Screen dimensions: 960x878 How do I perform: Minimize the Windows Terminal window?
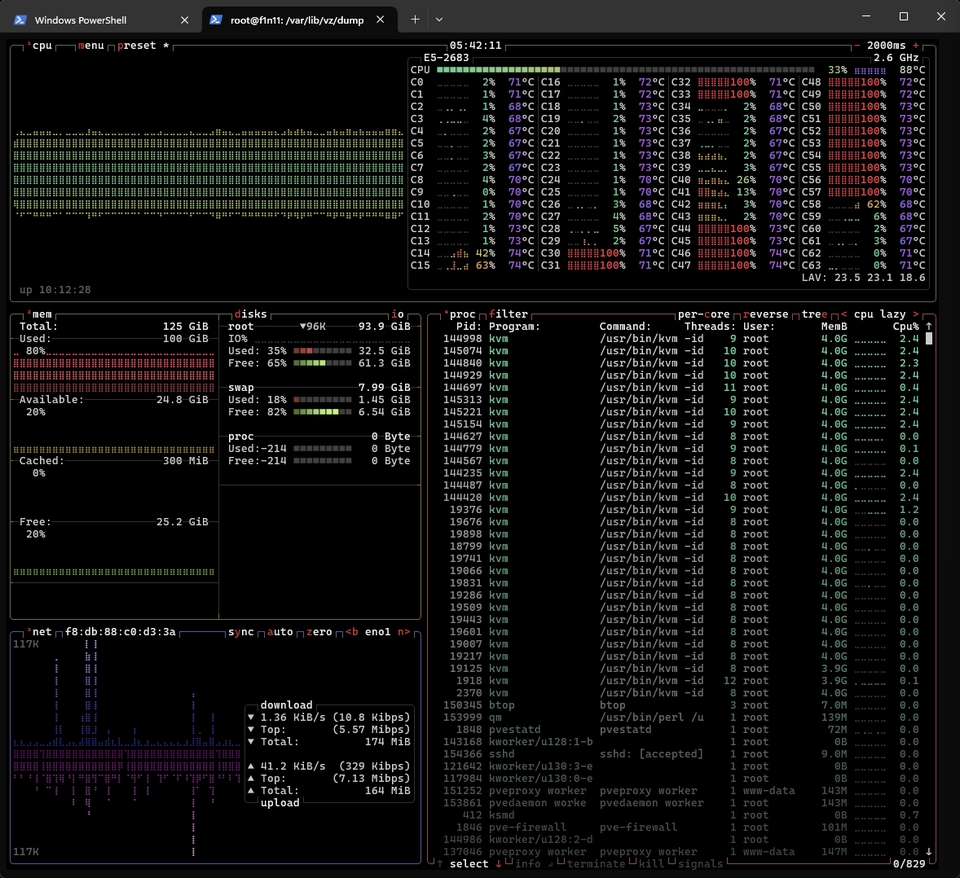(x=866, y=17)
